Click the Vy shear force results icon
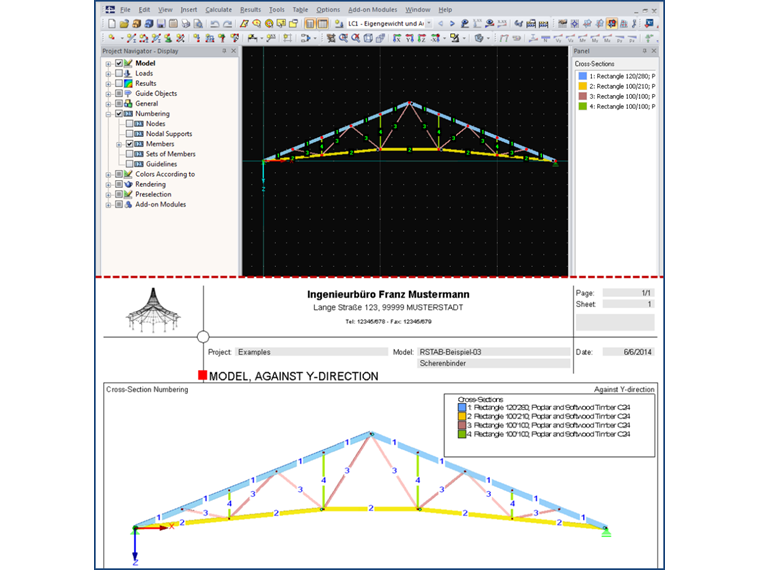 (x=558, y=38)
